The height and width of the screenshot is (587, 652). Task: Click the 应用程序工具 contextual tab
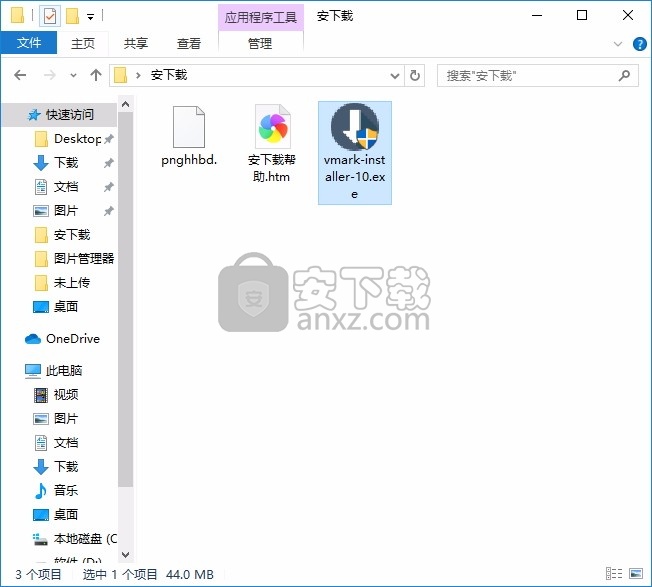coord(261,17)
